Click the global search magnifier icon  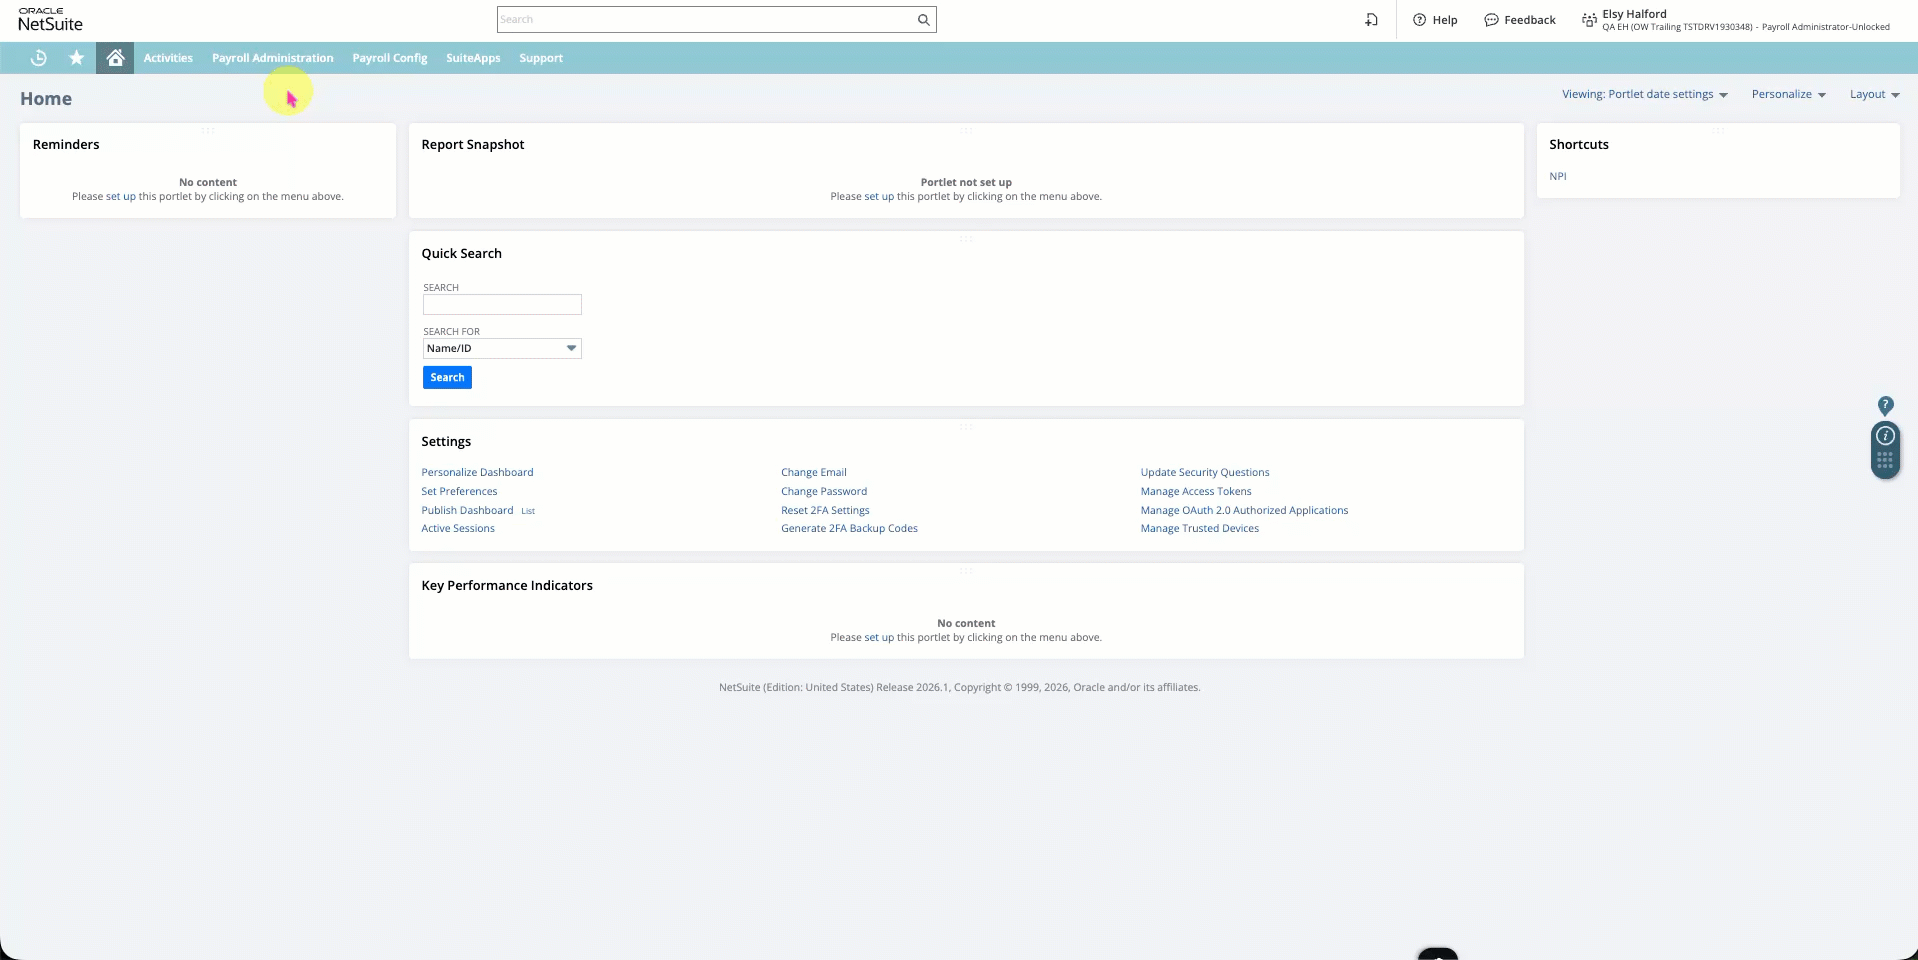tap(924, 19)
